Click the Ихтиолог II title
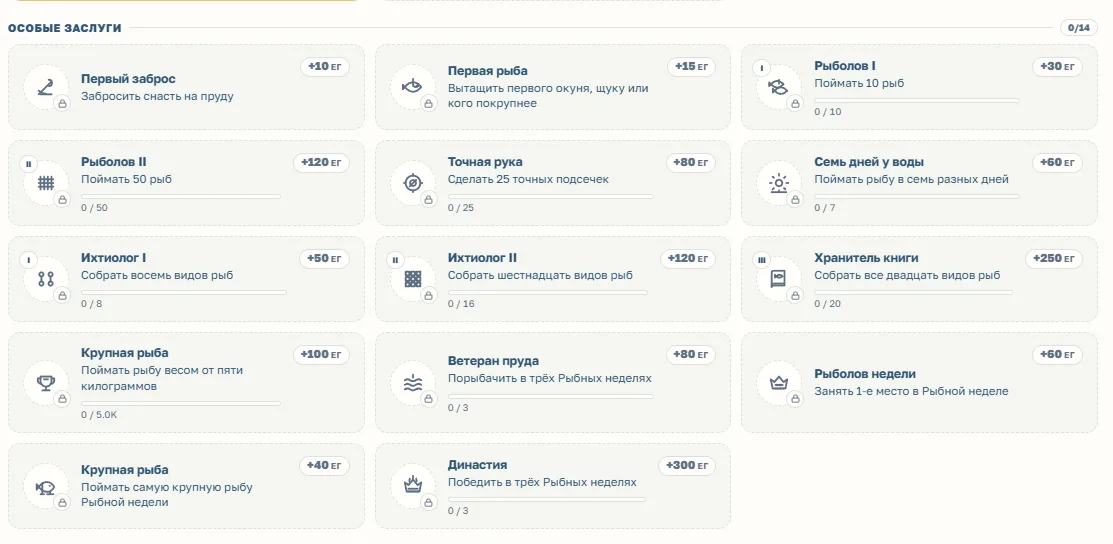The image size is (1113, 544). point(482,258)
